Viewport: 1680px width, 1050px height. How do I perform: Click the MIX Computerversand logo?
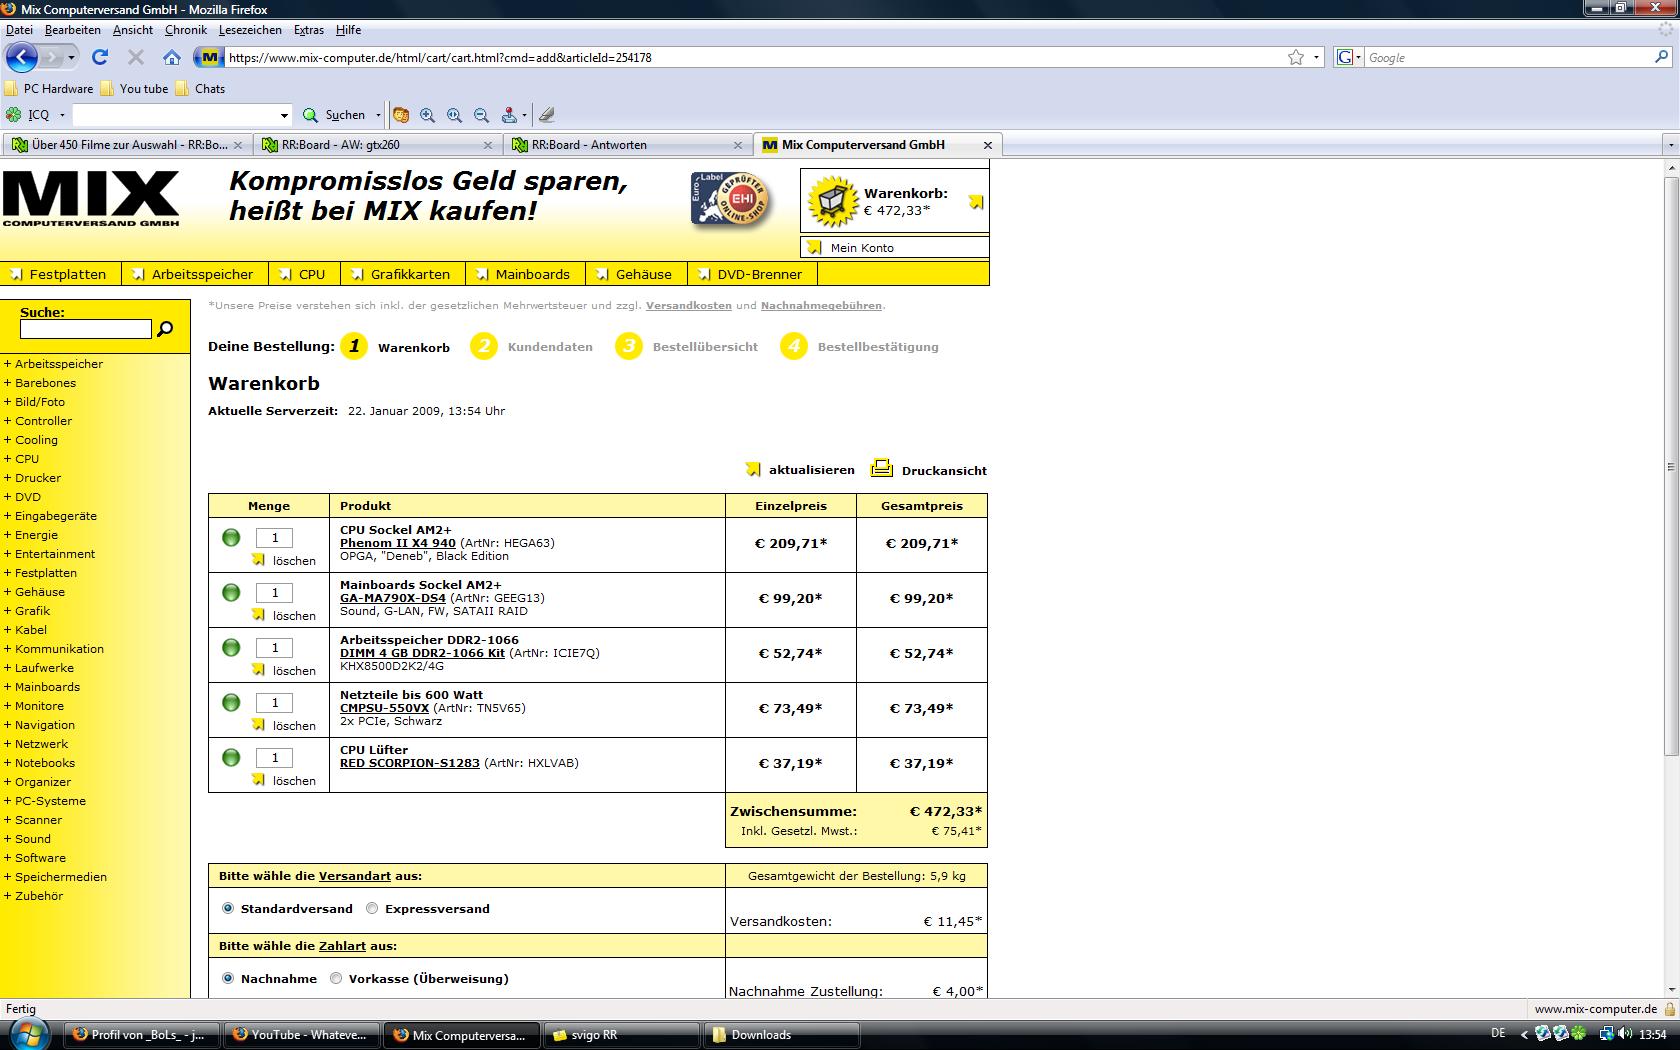91,199
